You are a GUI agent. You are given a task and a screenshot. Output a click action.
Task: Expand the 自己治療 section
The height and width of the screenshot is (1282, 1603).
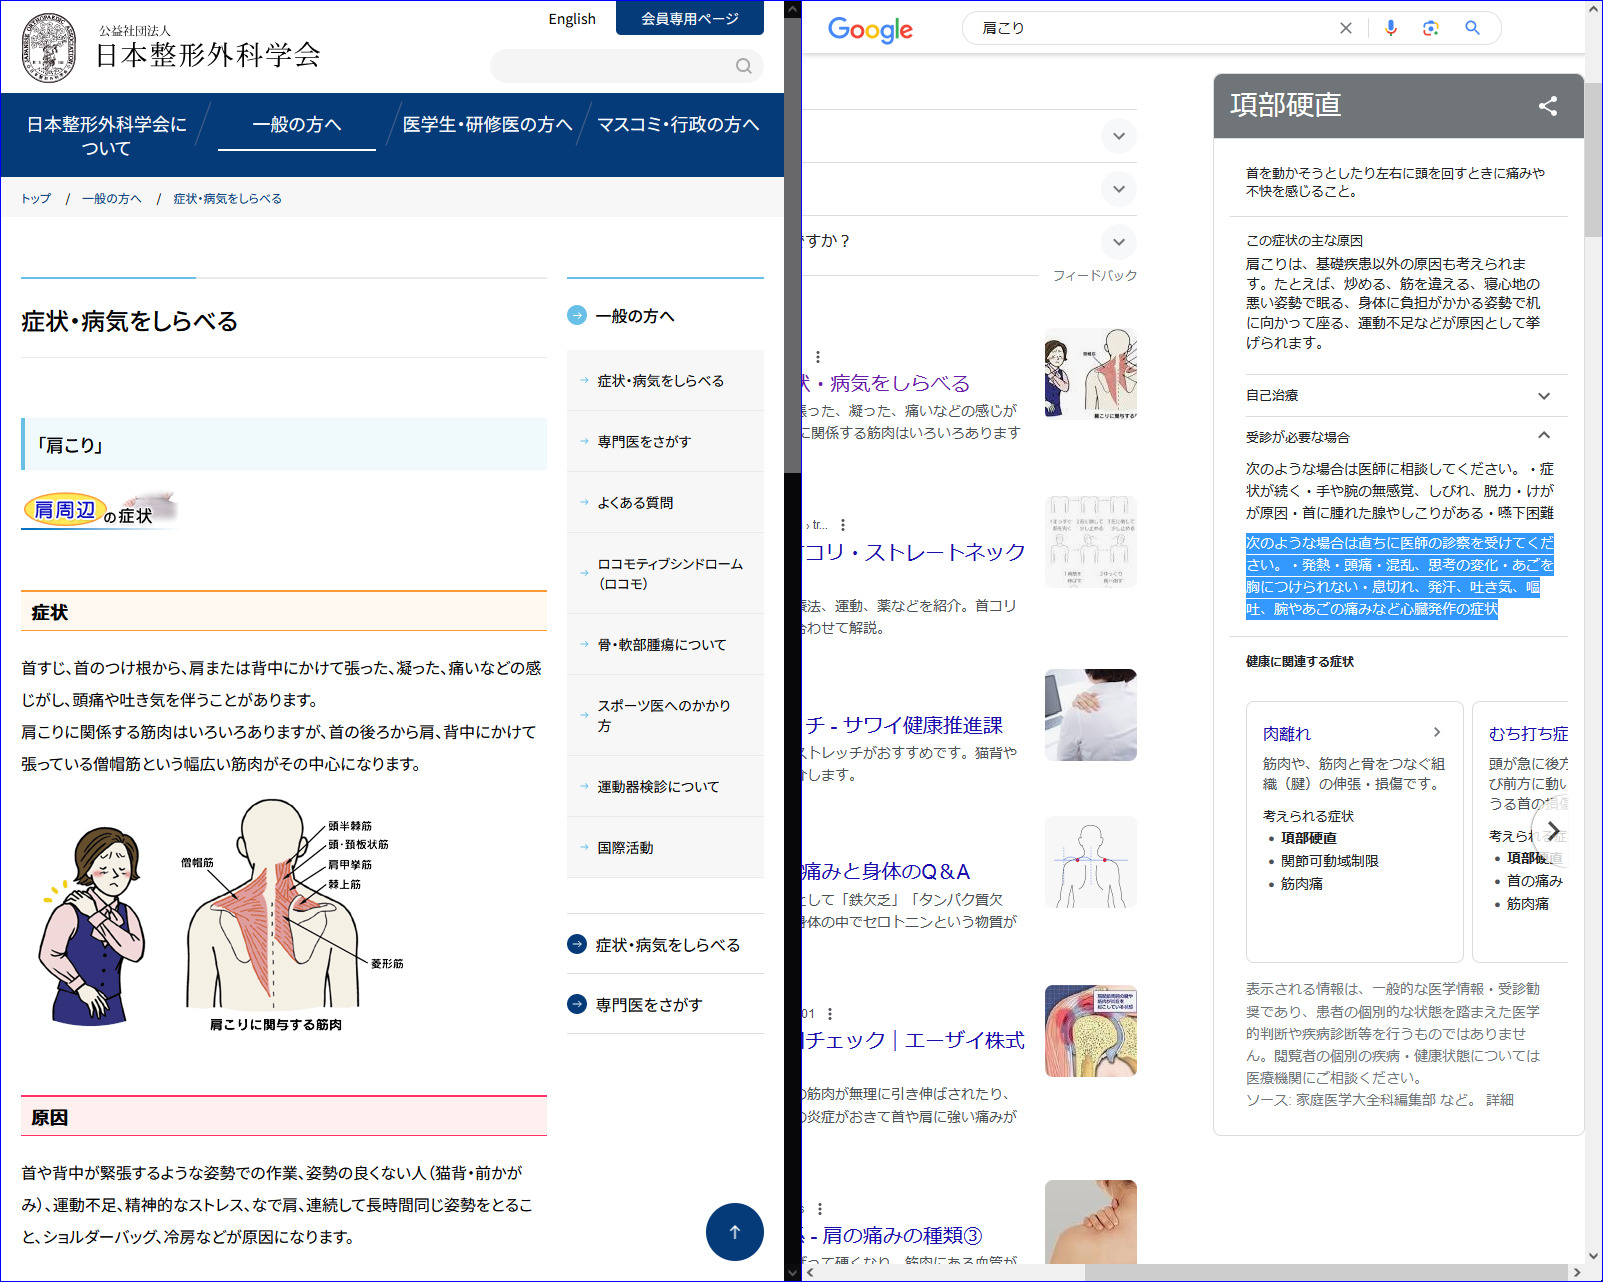click(x=1543, y=396)
